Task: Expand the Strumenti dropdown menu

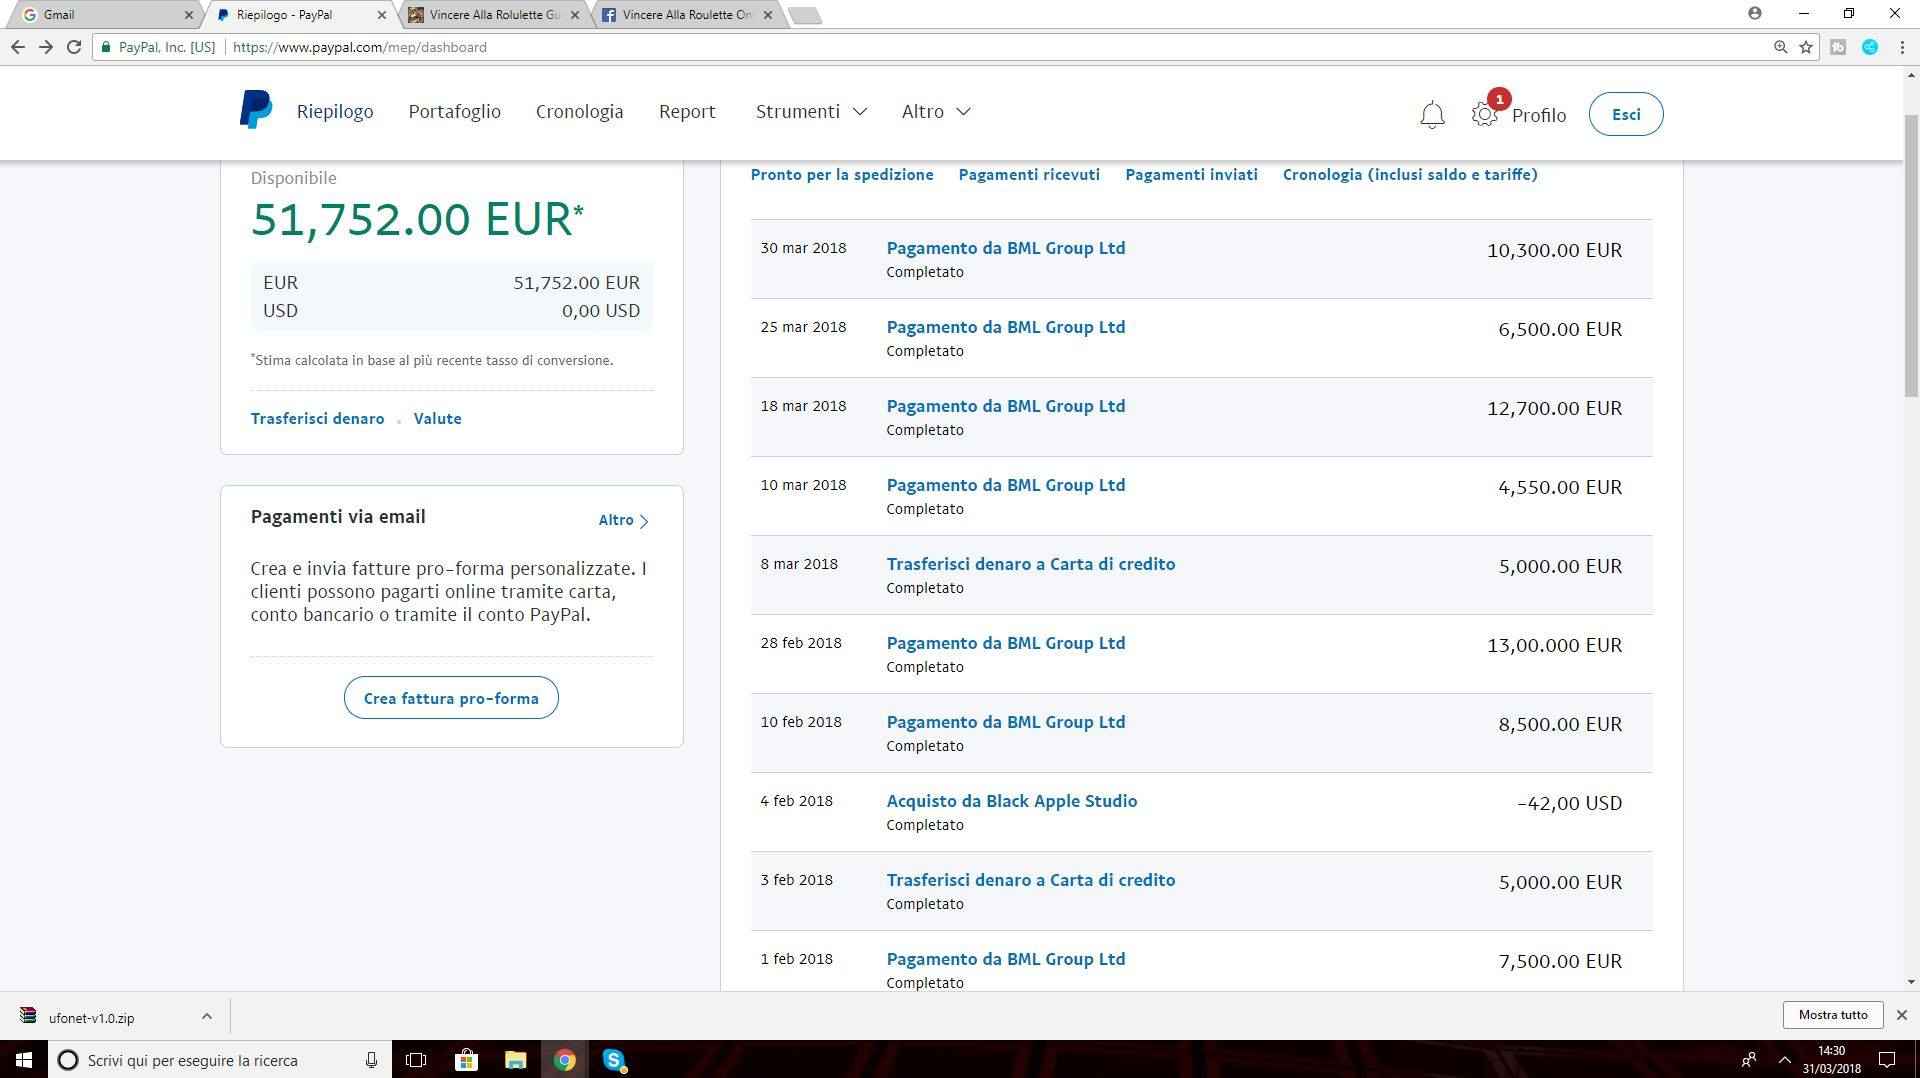Action: point(810,112)
